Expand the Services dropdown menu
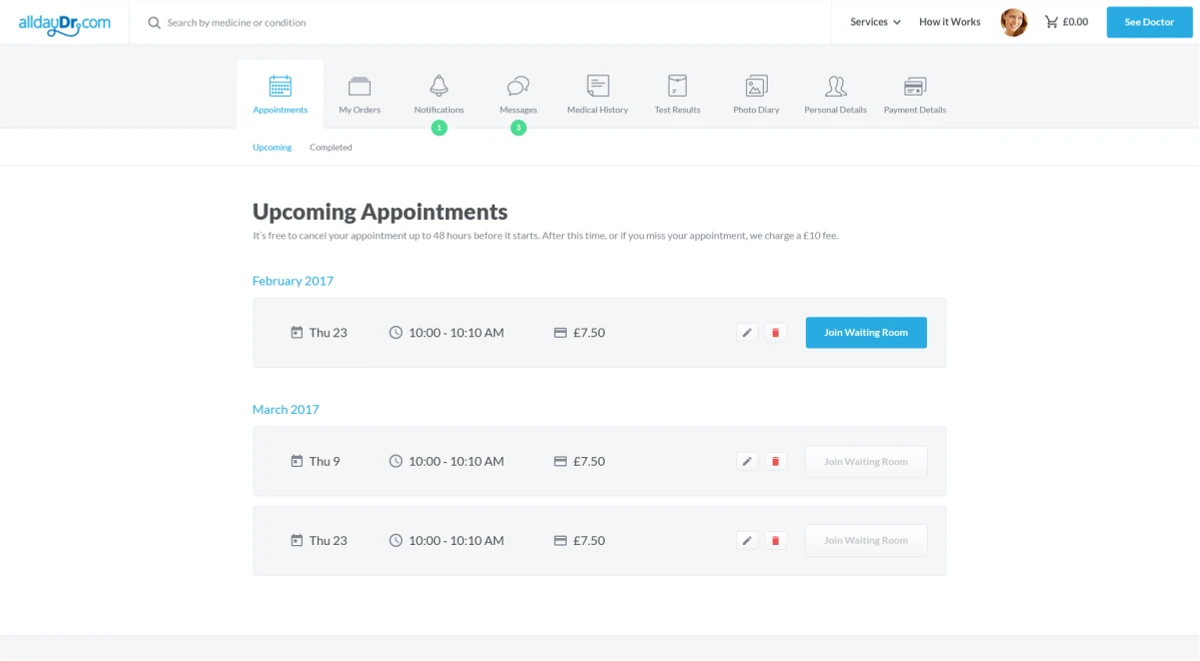This screenshot has height=661, width=1200. coord(875,22)
